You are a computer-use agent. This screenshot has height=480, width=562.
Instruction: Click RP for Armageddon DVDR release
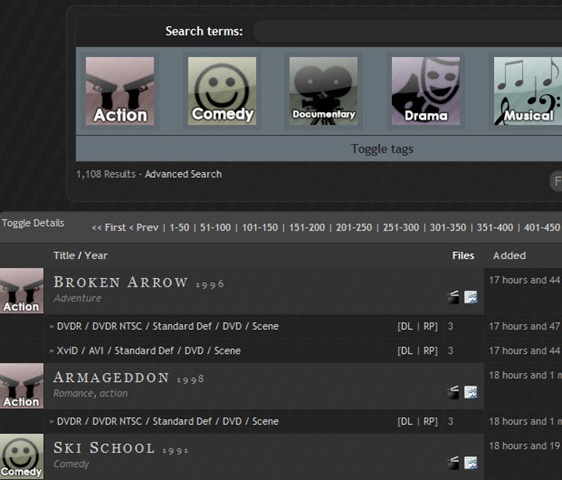coord(429,421)
